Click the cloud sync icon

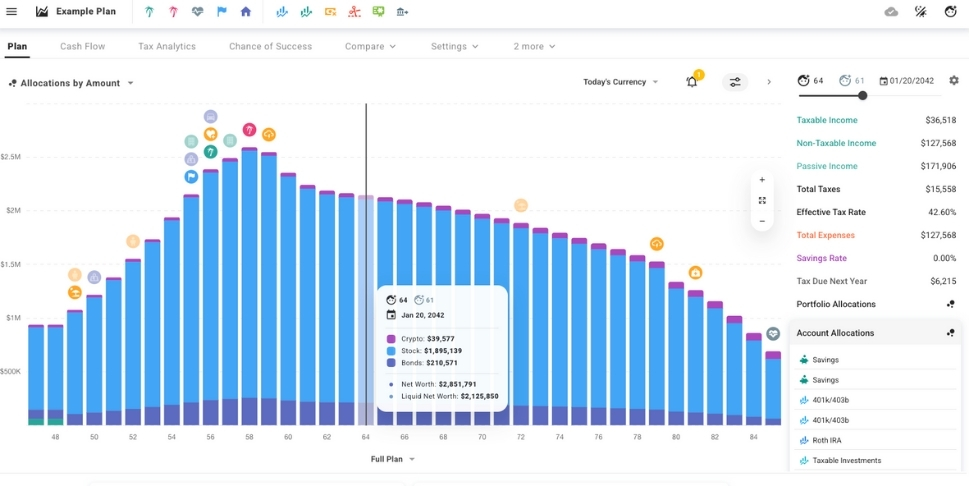(891, 12)
